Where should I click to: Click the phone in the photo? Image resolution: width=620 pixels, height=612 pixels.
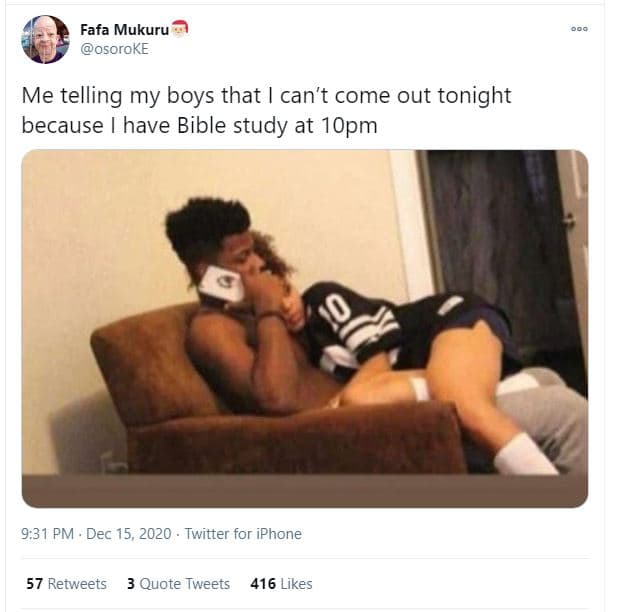(221, 284)
